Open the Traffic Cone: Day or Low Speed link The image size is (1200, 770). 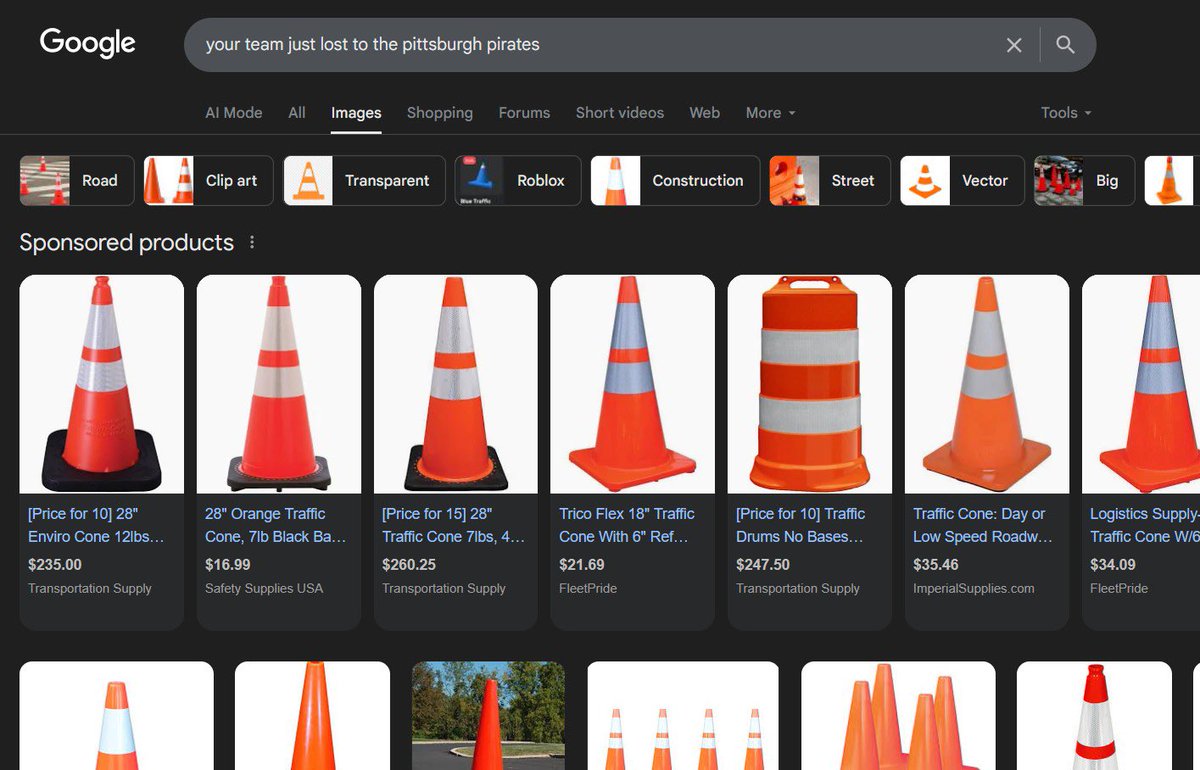pyautogui.click(x=983, y=525)
